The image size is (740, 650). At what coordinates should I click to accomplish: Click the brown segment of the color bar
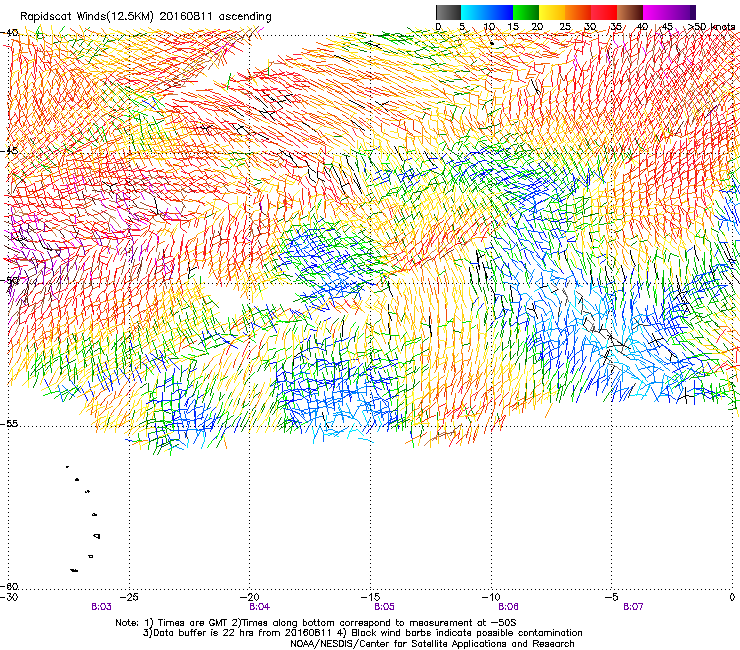[x=630, y=12]
